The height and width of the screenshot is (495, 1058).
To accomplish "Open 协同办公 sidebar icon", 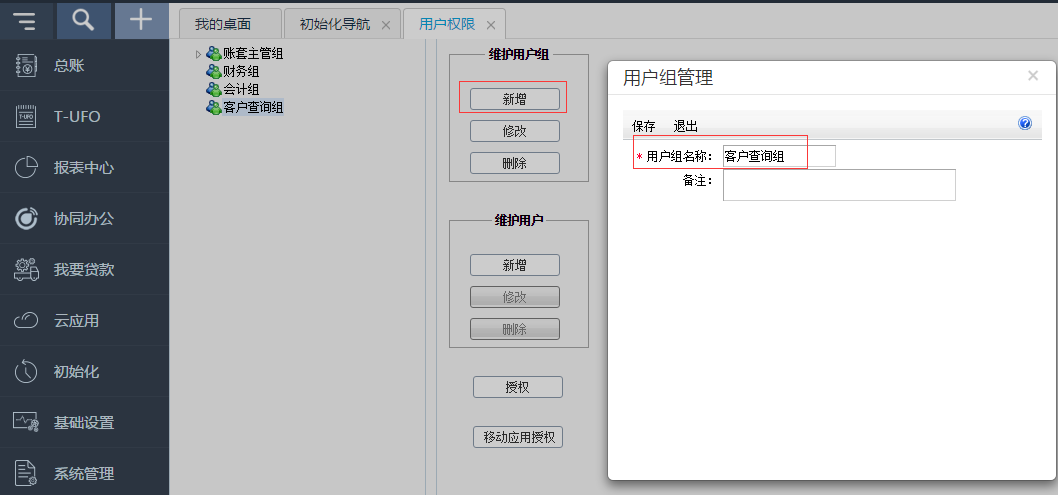I will coord(26,219).
